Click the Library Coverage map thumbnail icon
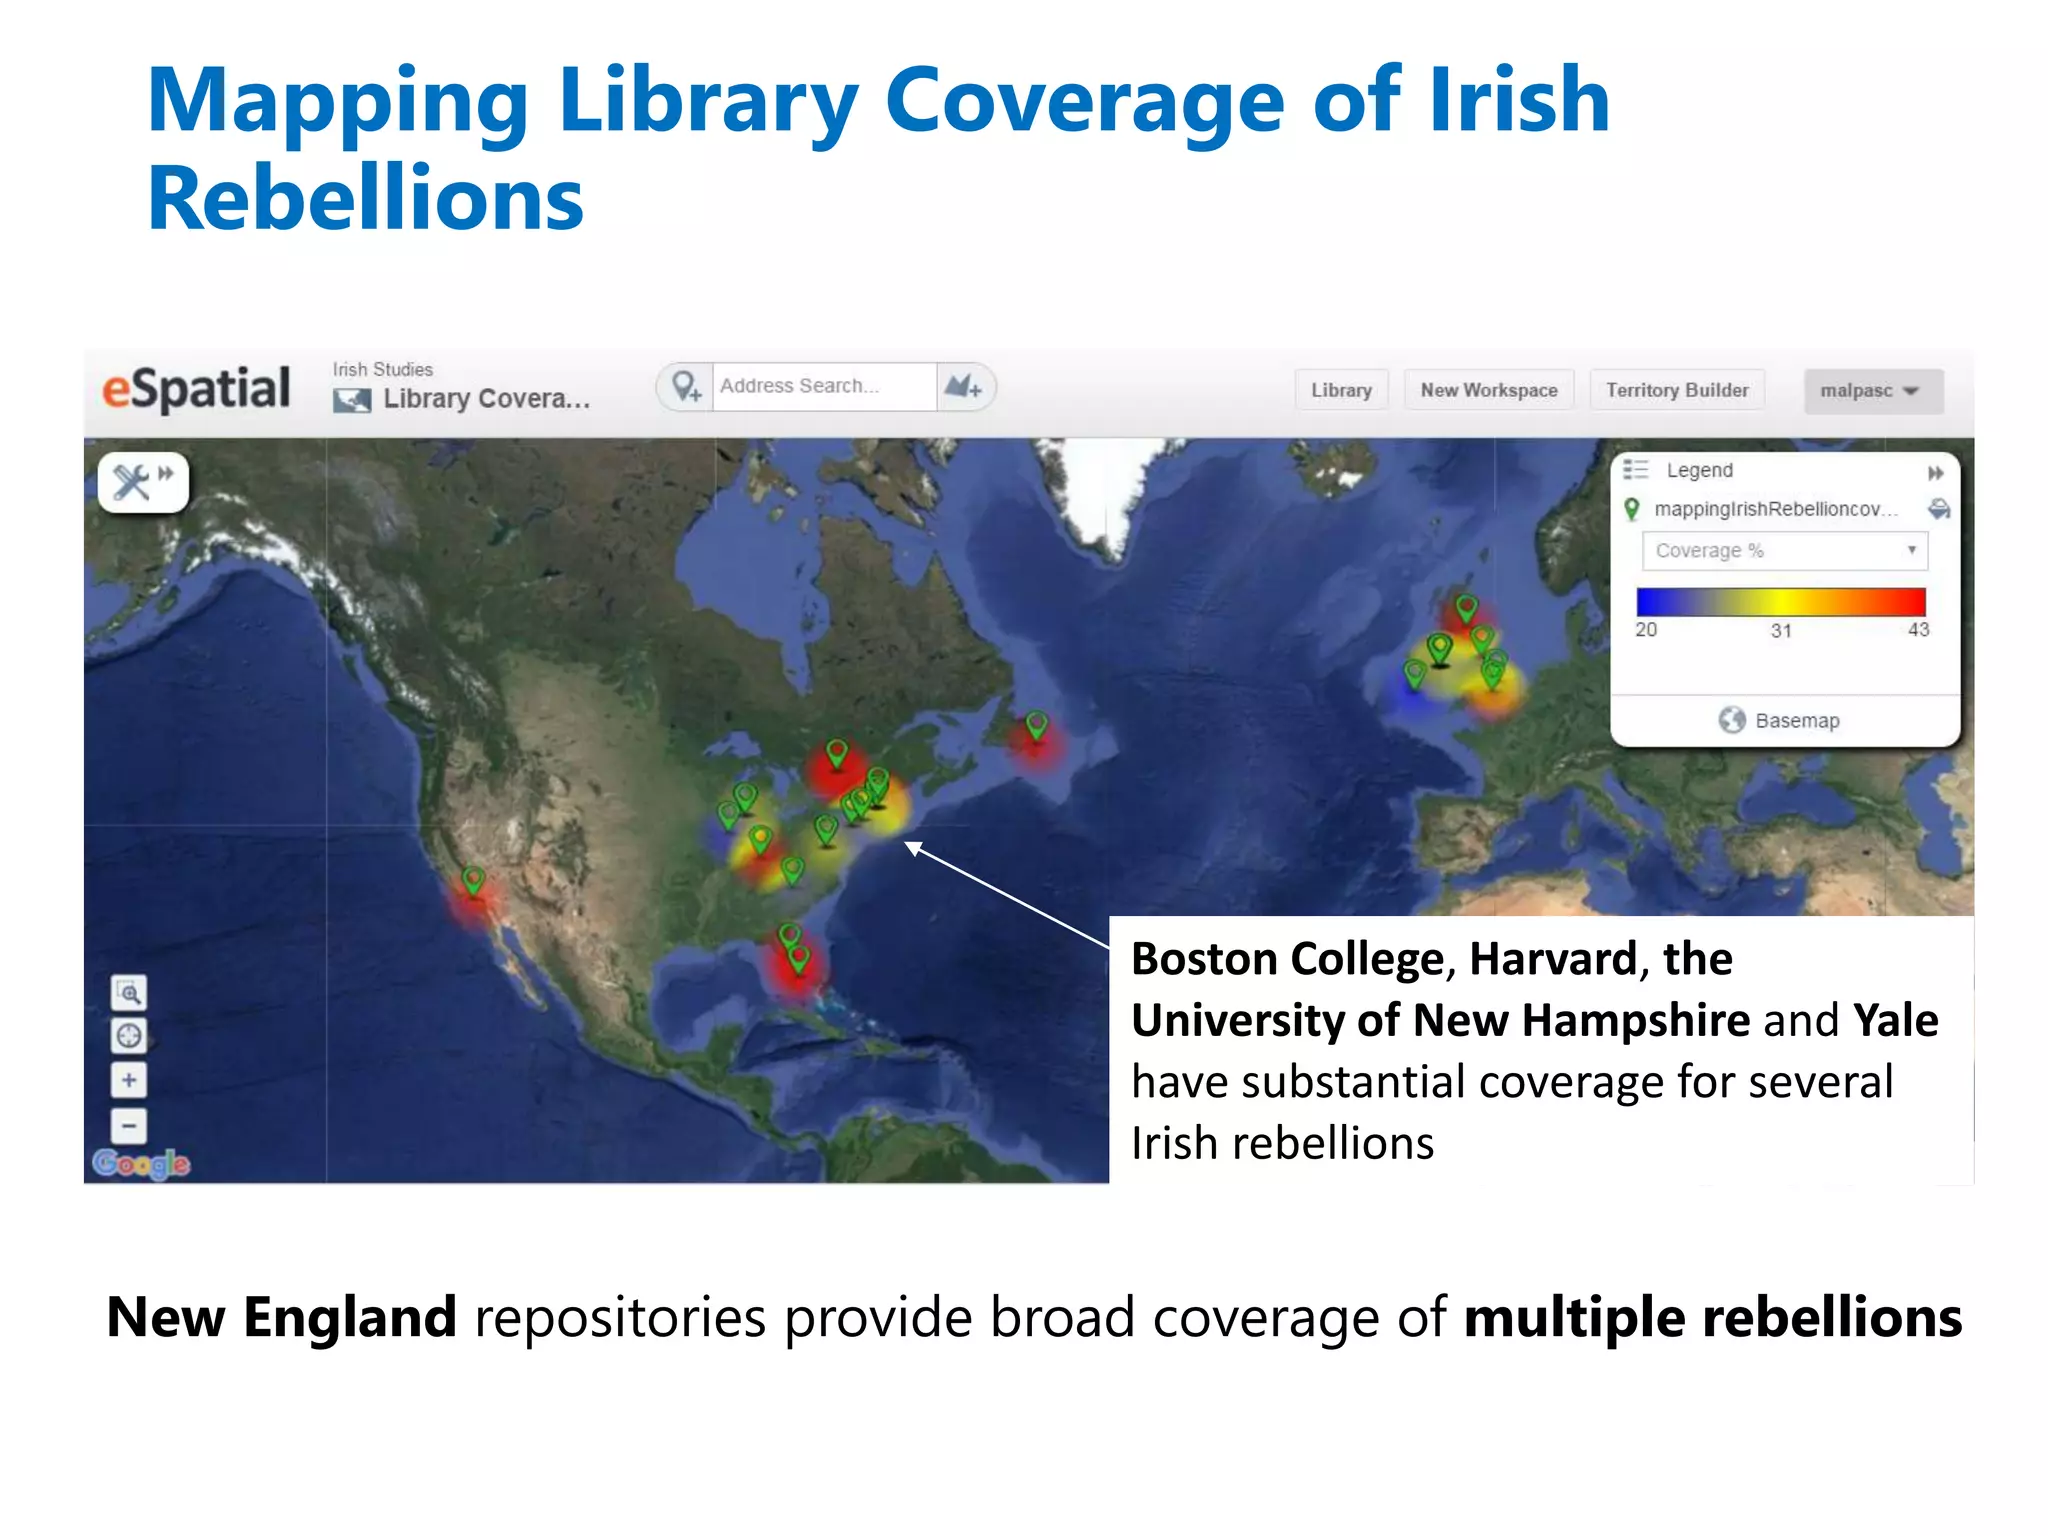Viewport: 2048px width, 1536px height. [351, 400]
